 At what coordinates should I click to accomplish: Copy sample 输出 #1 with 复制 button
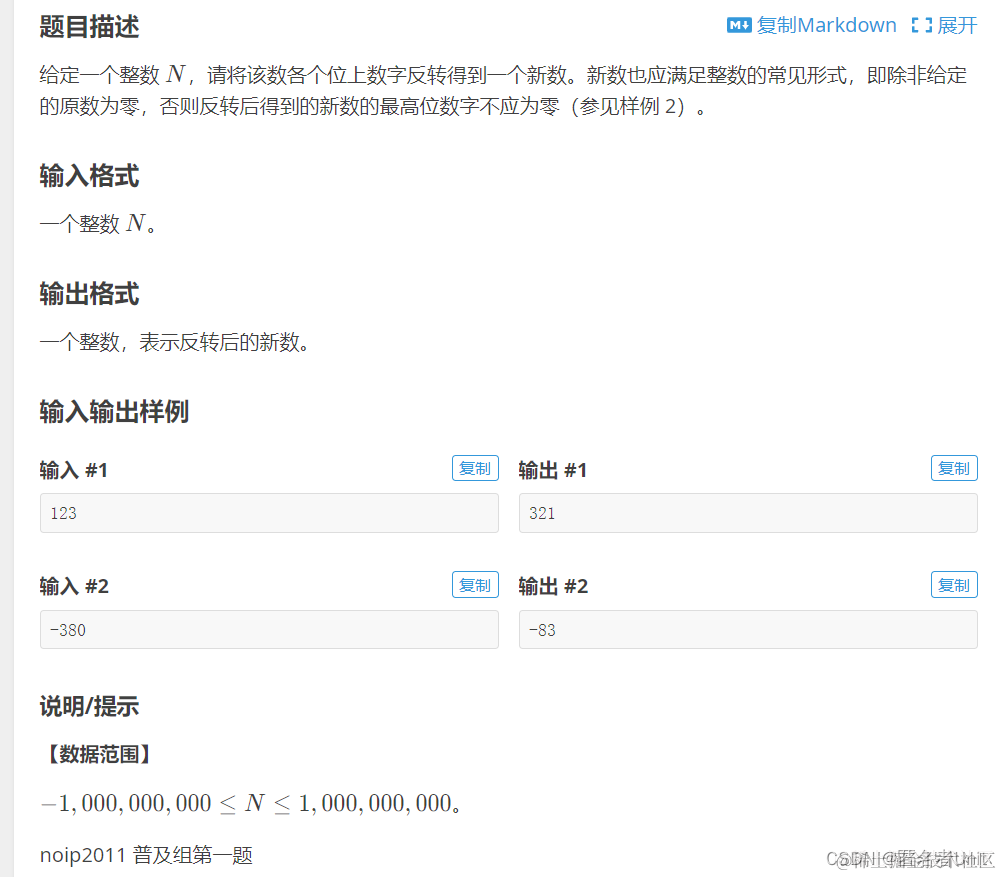[954, 469]
